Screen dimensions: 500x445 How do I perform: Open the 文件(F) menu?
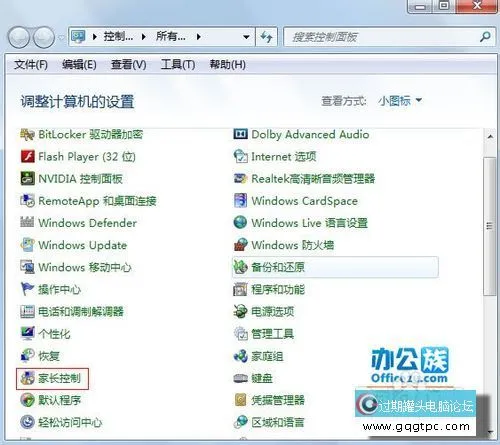pyautogui.click(x=31, y=64)
